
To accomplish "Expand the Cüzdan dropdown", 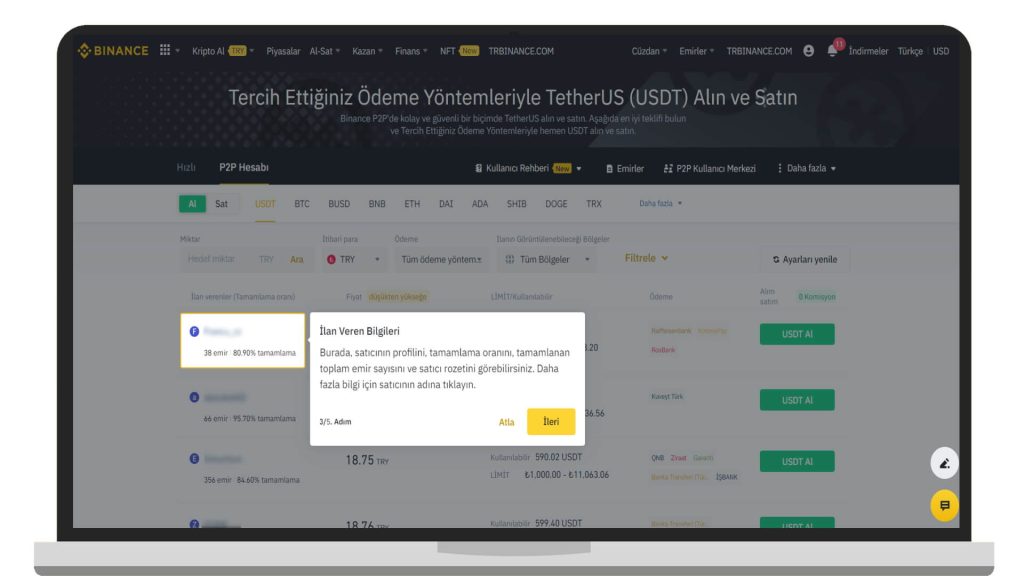I will pyautogui.click(x=649, y=51).
